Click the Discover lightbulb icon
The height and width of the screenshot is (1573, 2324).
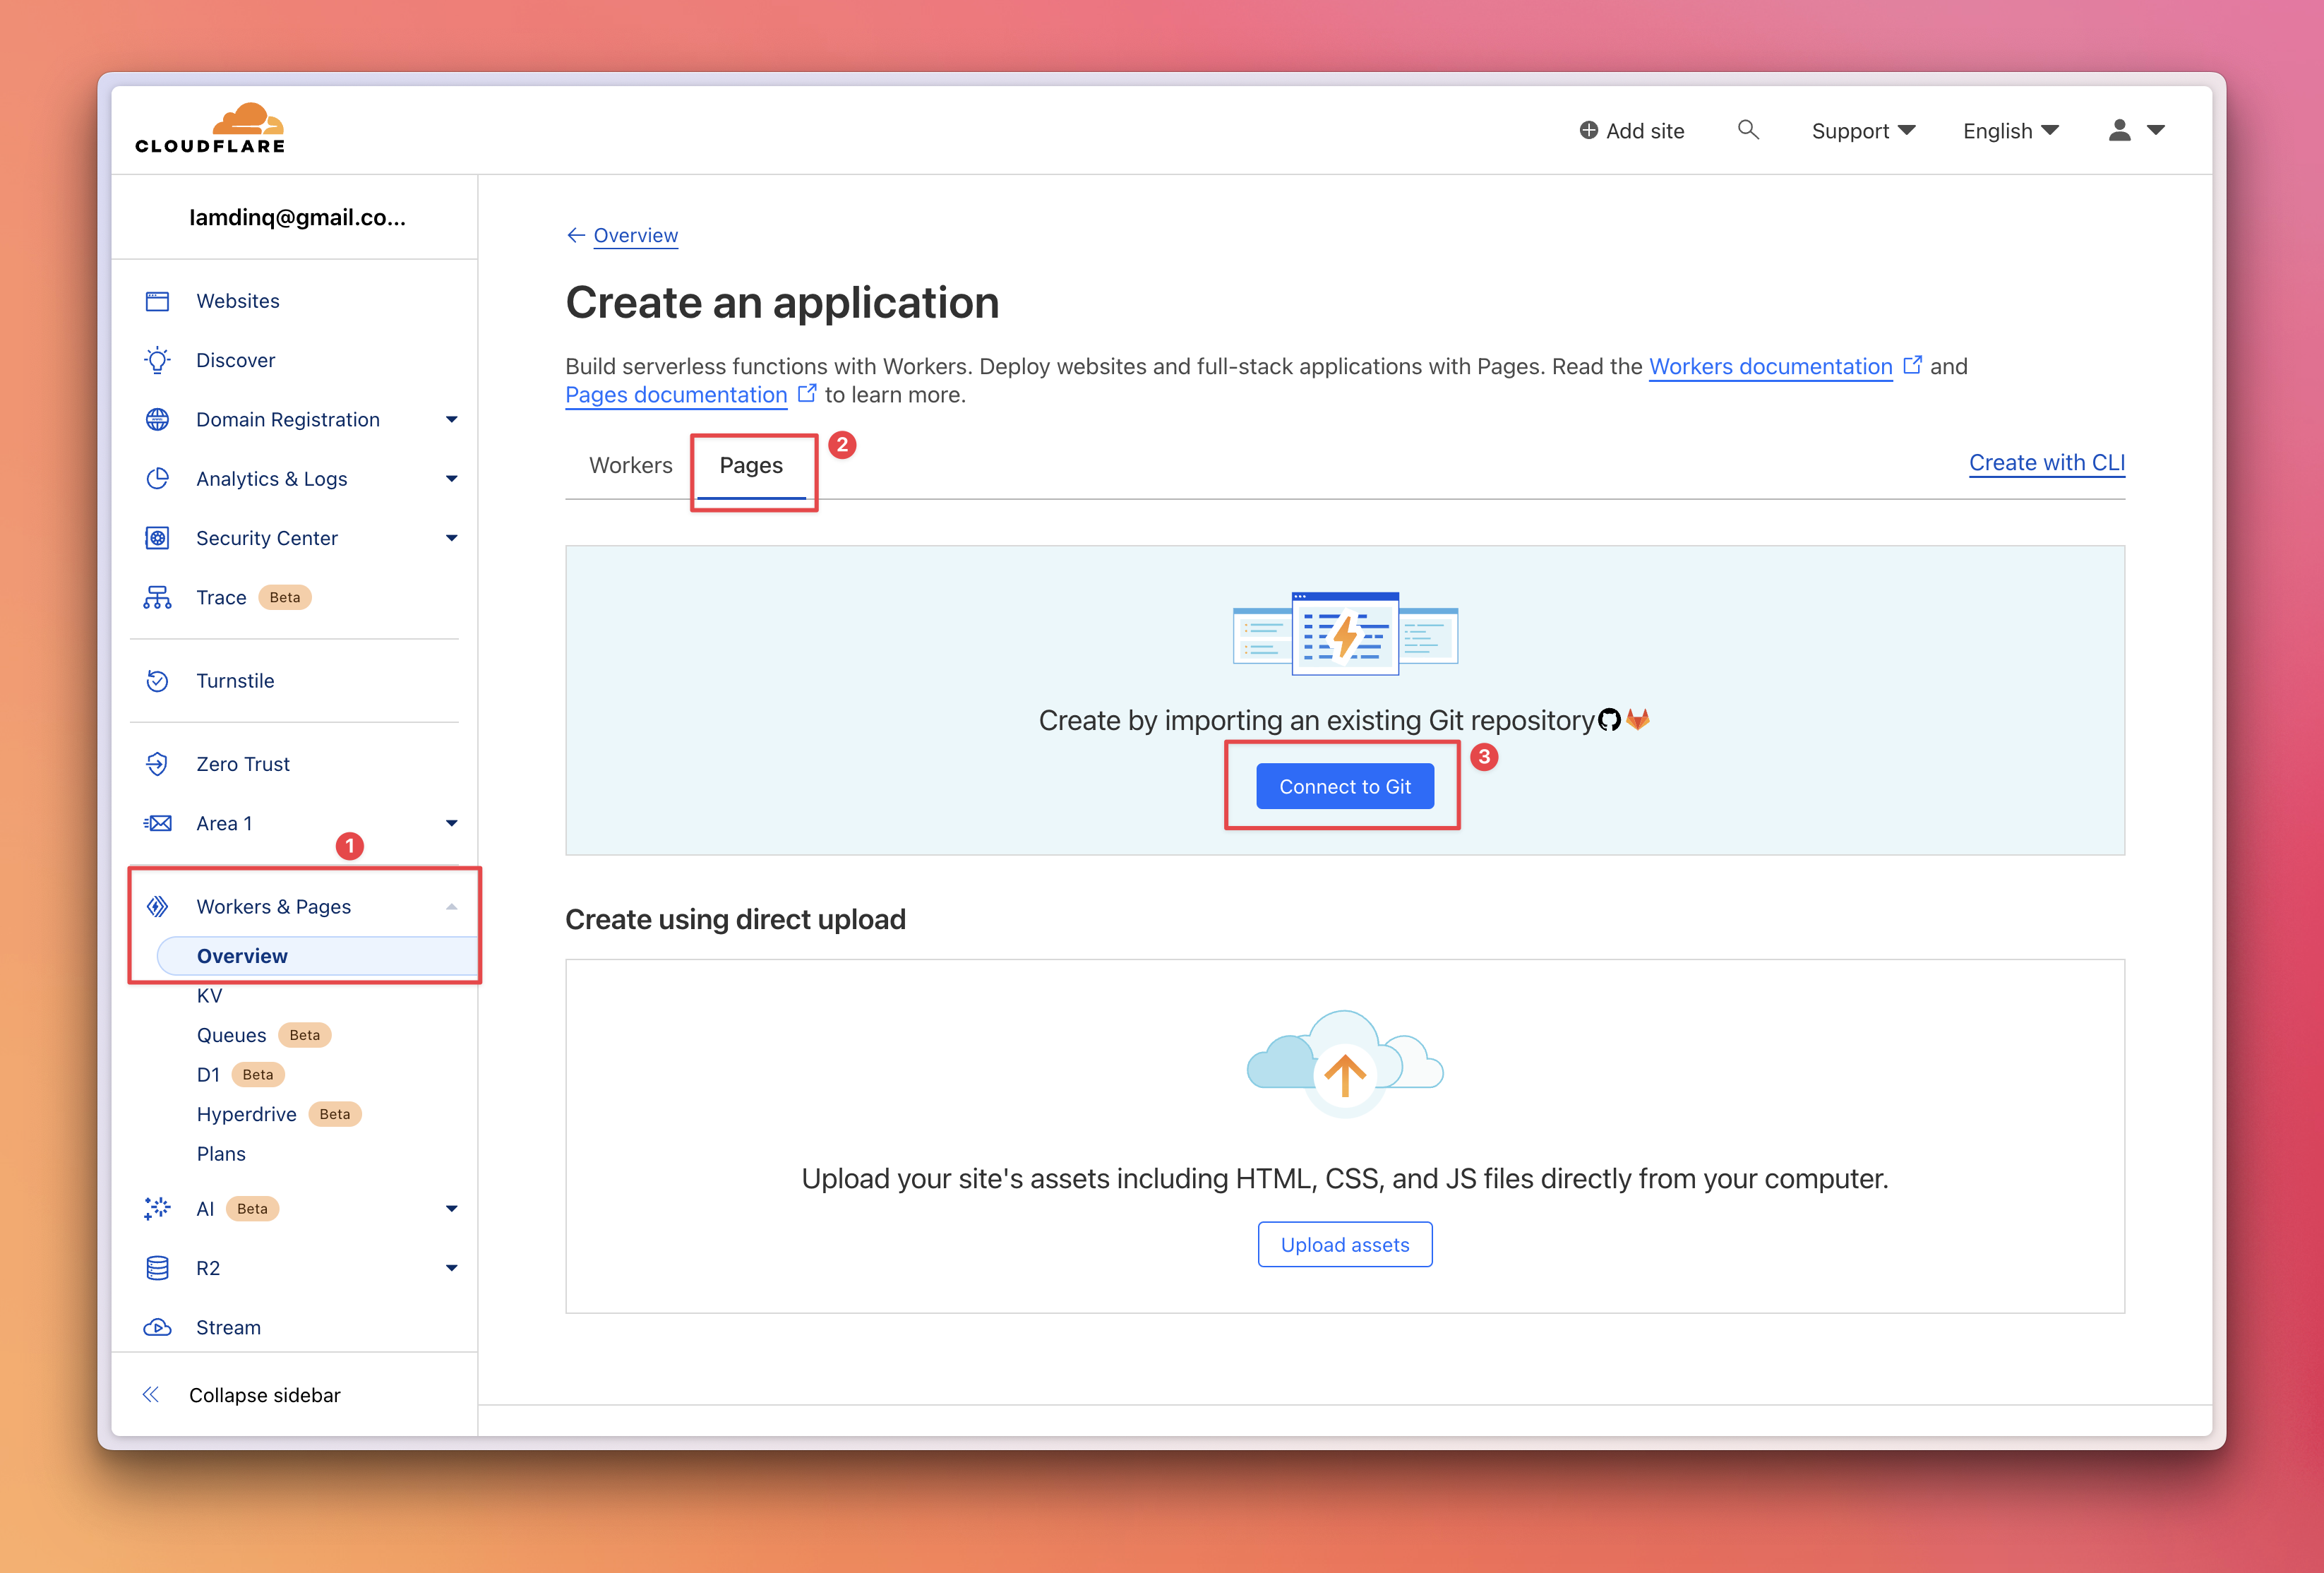[157, 360]
